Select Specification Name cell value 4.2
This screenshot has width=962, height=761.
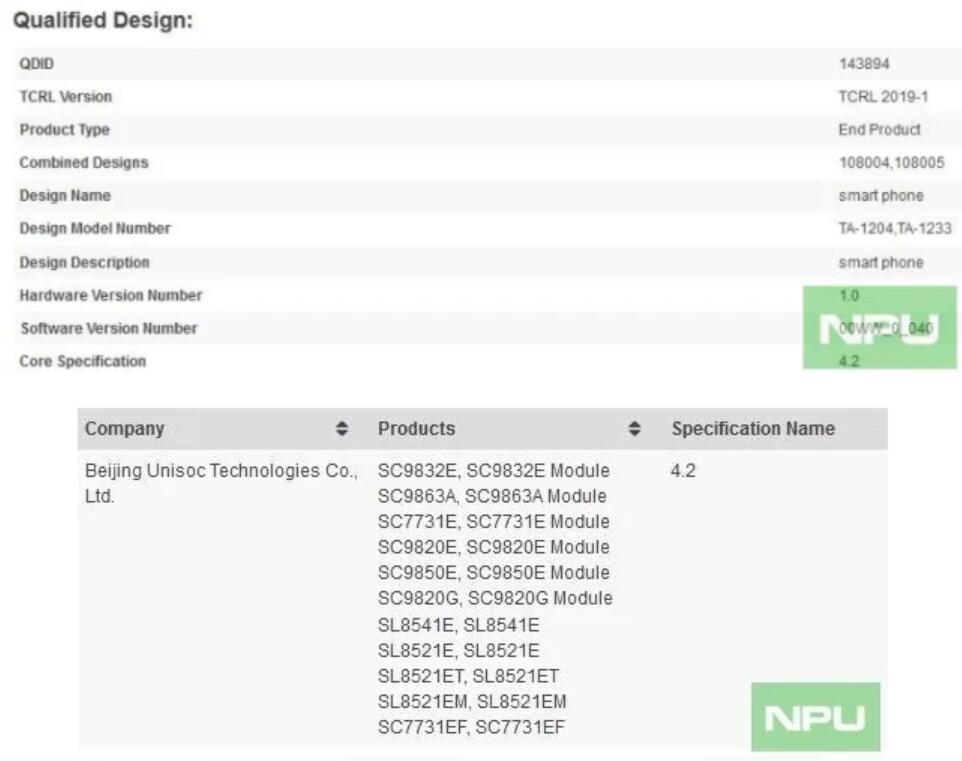683,471
